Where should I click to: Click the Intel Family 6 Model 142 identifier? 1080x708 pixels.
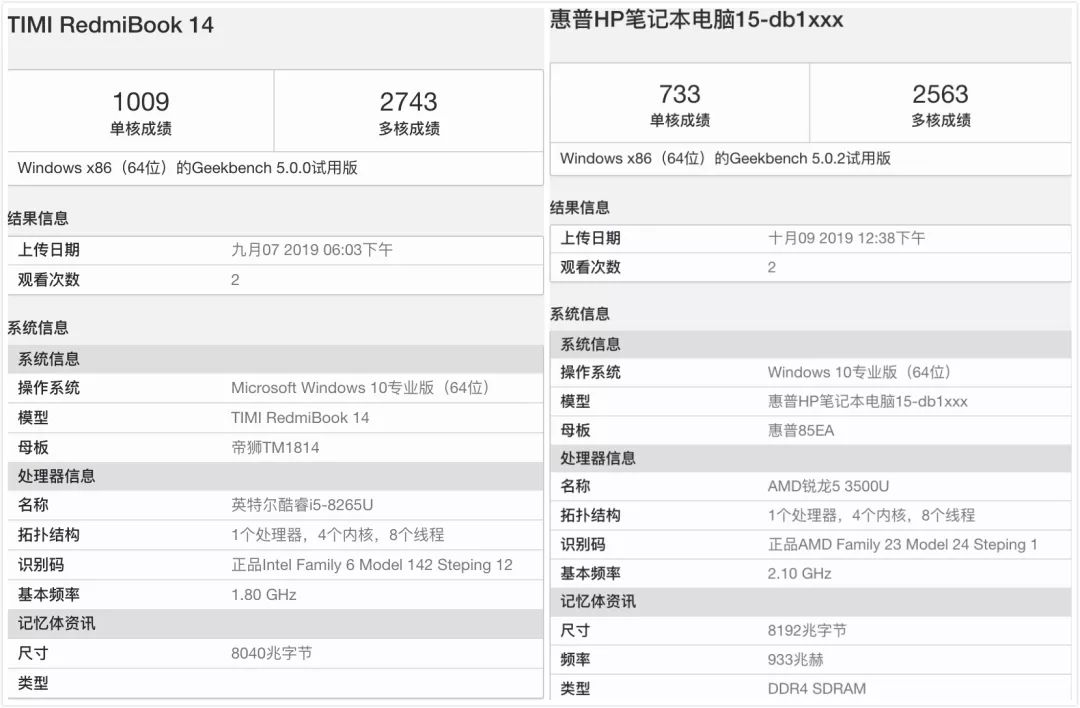coord(372,565)
